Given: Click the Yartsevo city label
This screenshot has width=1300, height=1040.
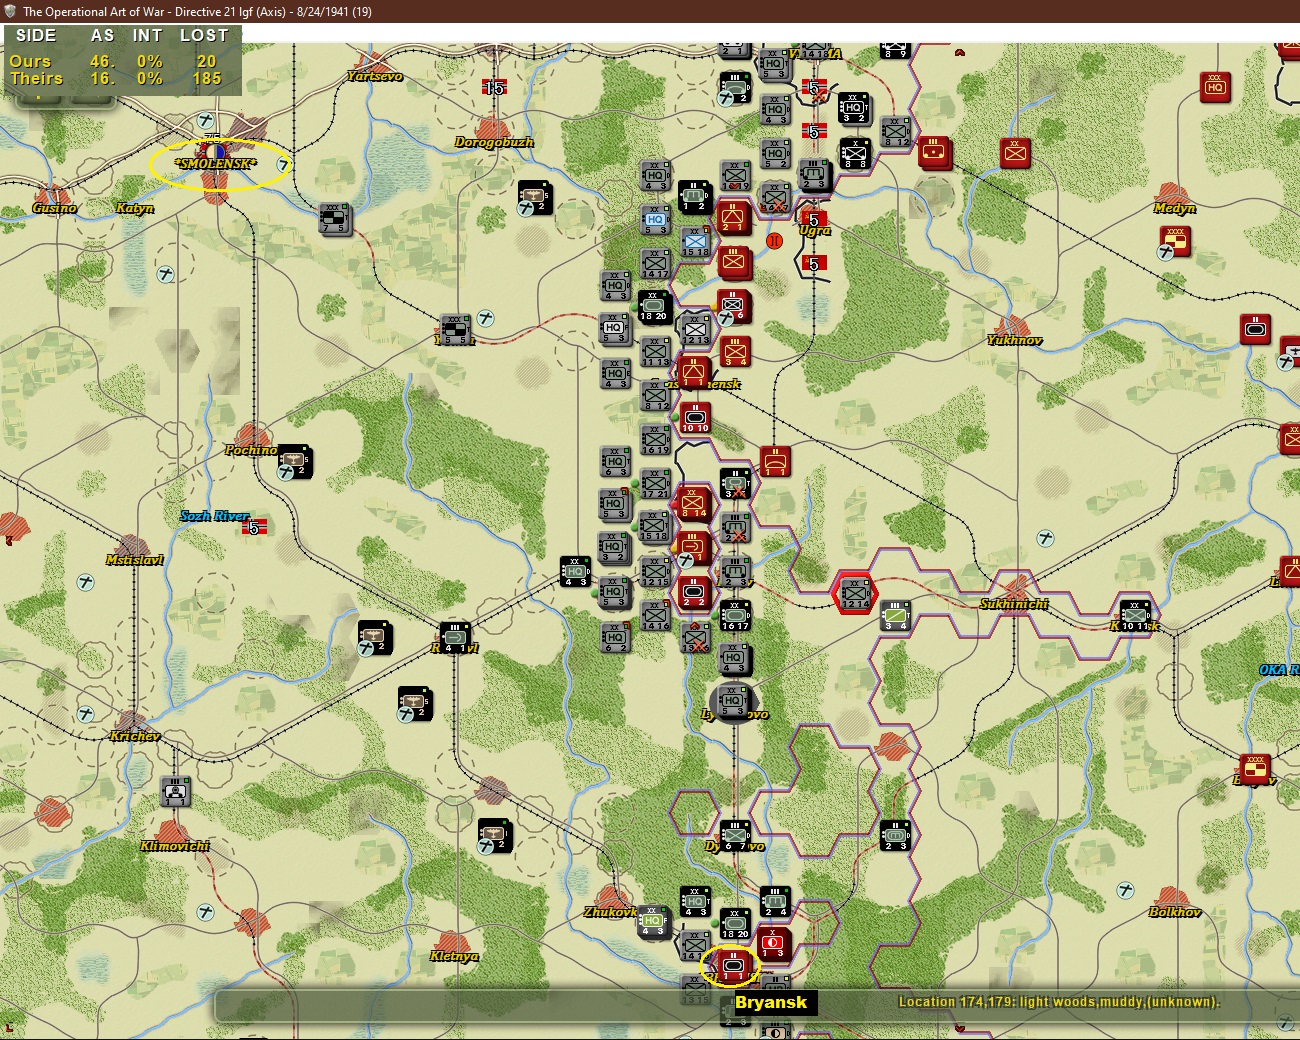Looking at the screenshot, I should 375,76.
